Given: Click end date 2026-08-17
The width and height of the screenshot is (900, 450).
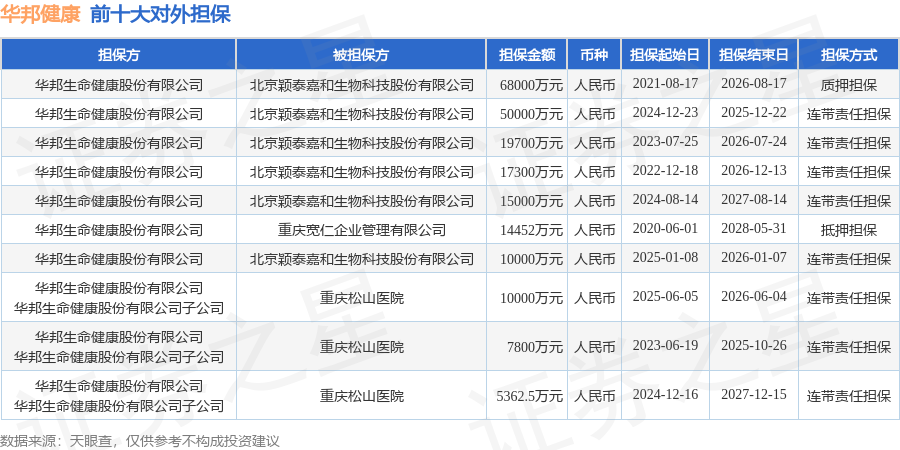Looking at the screenshot, I should 754,84.
